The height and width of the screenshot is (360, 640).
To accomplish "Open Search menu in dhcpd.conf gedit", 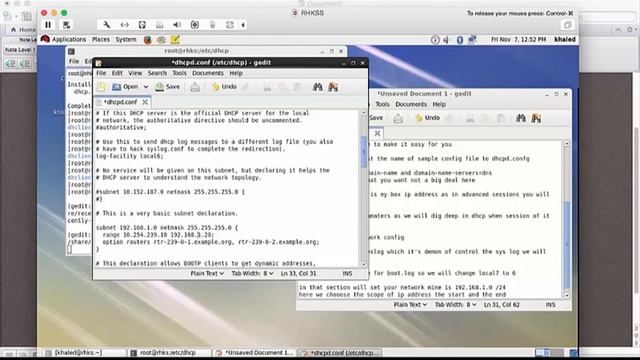I will tap(157, 73).
